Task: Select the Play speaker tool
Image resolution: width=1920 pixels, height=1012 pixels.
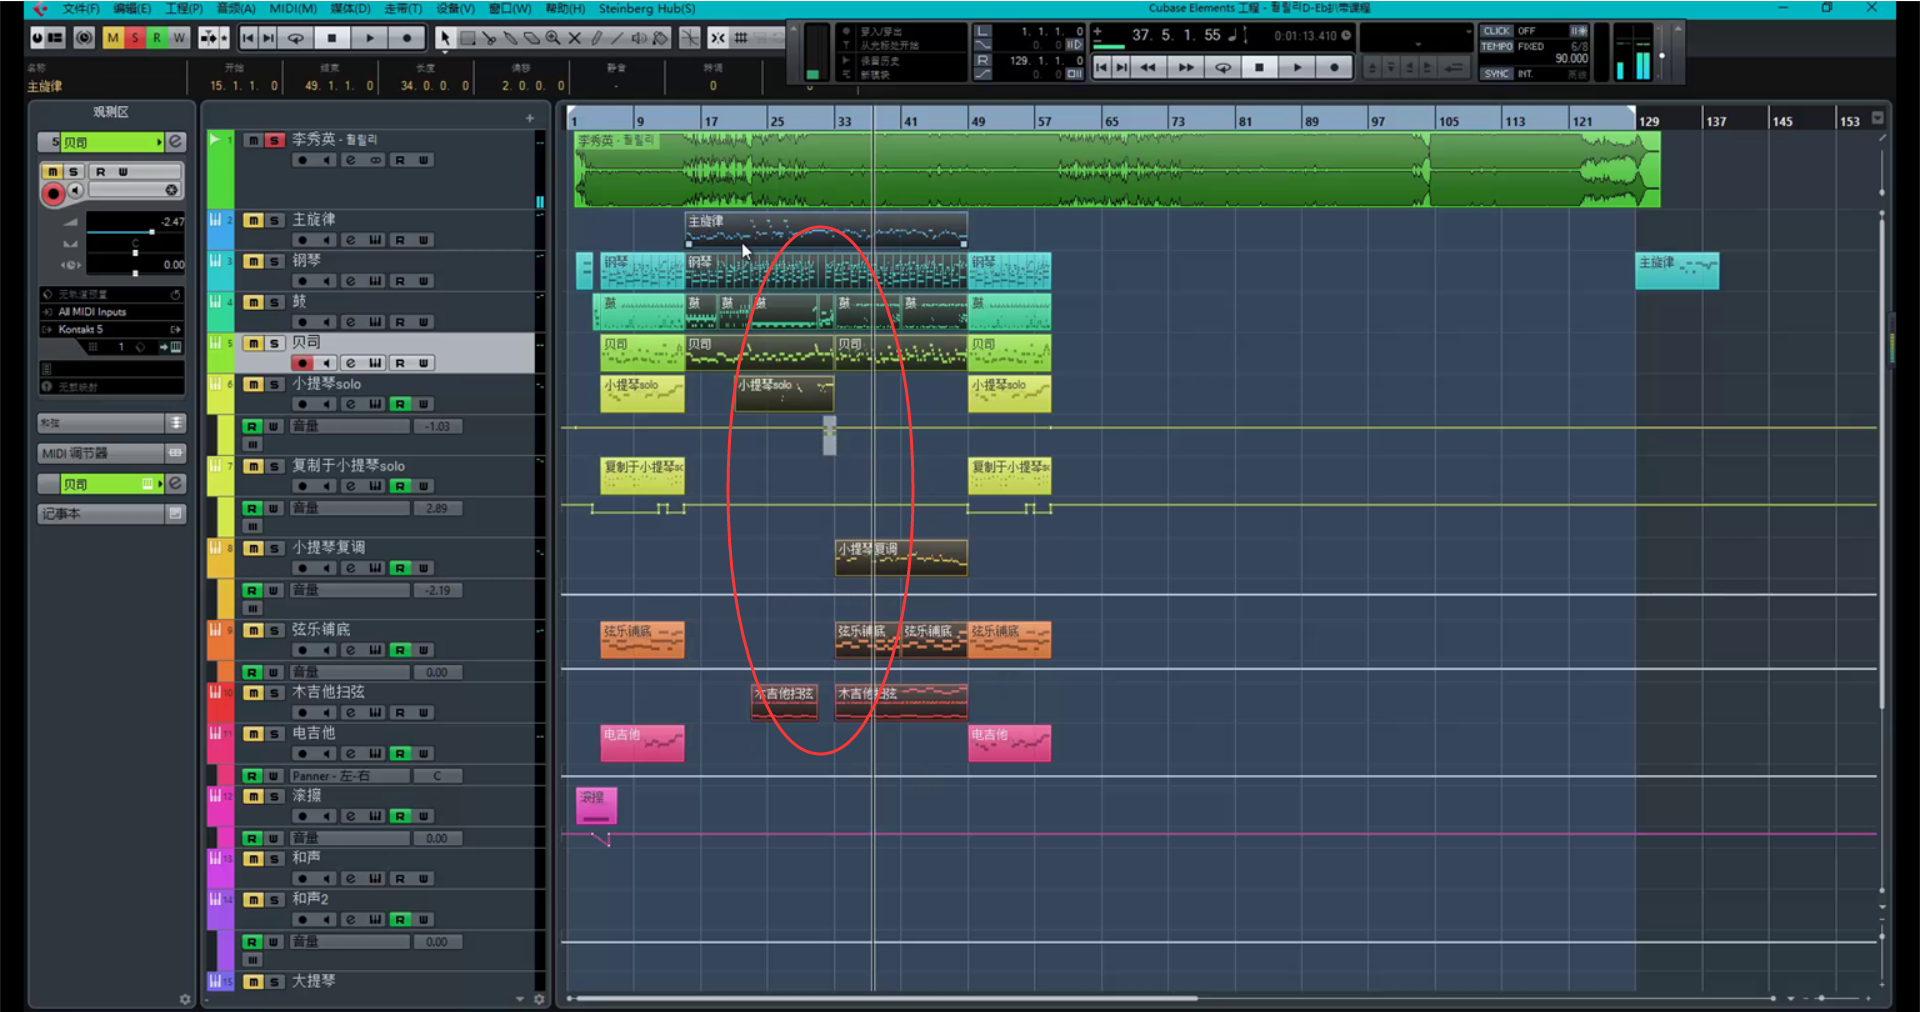Action: pos(639,38)
